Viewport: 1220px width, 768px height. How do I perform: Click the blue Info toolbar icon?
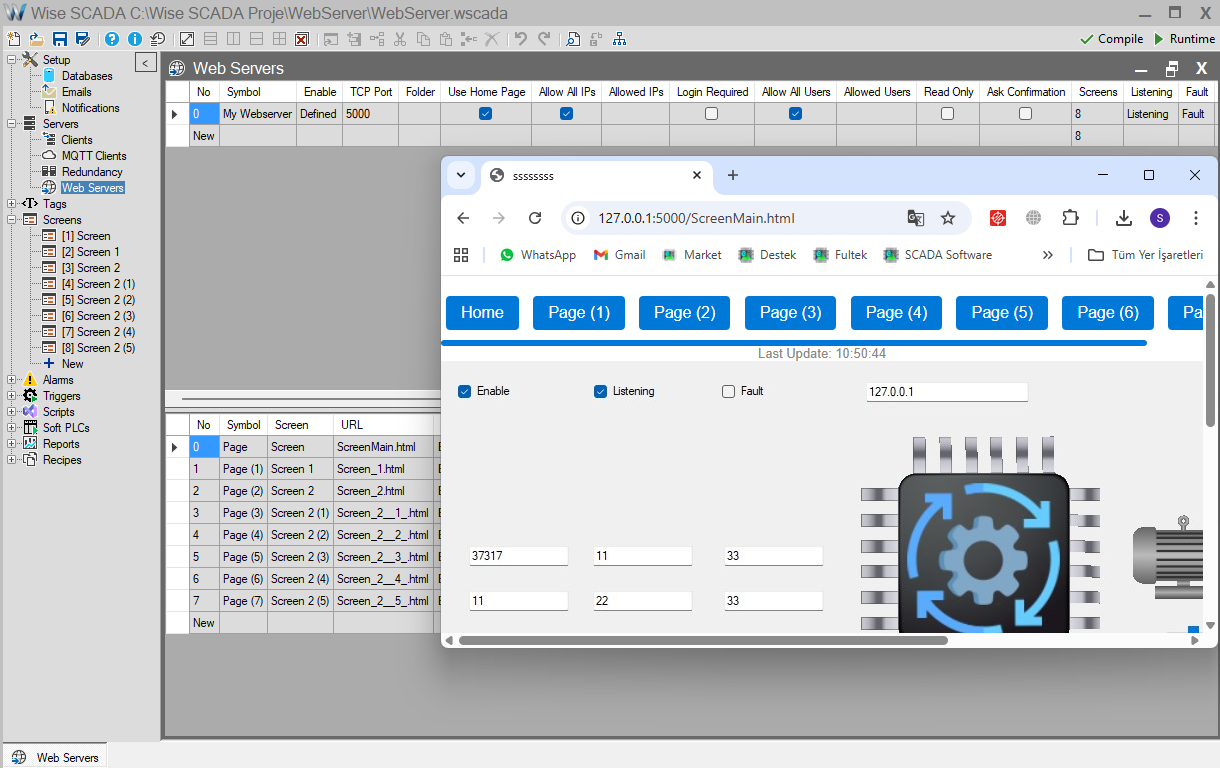(x=134, y=39)
